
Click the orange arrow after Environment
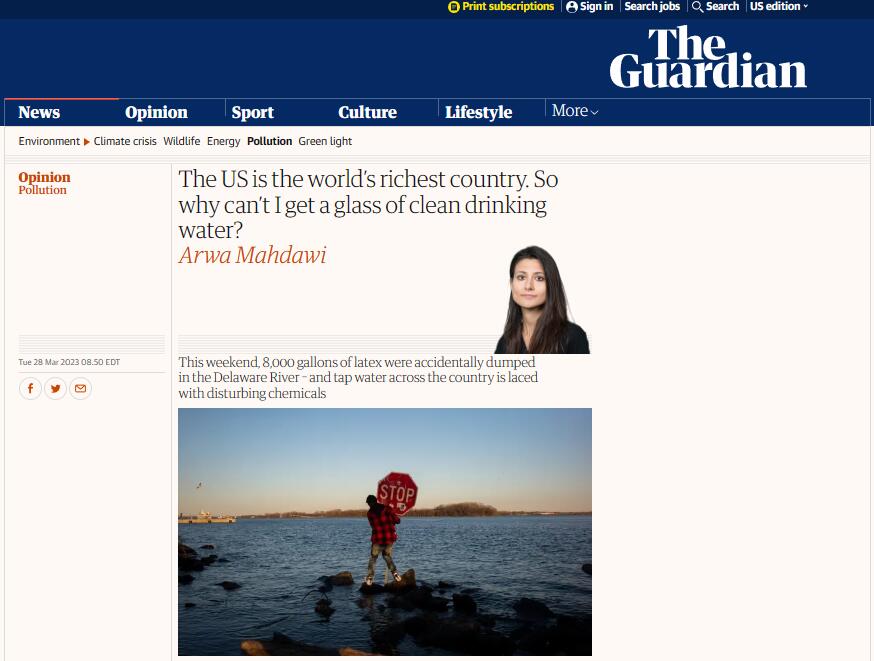pyautogui.click(x=86, y=142)
